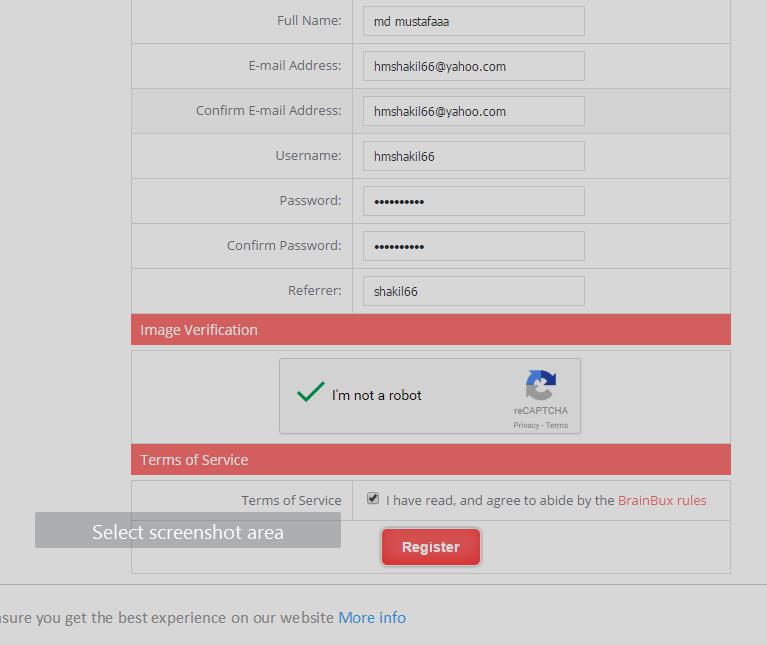The width and height of the screenshot is (767, 645).
Task: Edit the Referrer input field
Action: pyautogui.click(x=473, y=291)
